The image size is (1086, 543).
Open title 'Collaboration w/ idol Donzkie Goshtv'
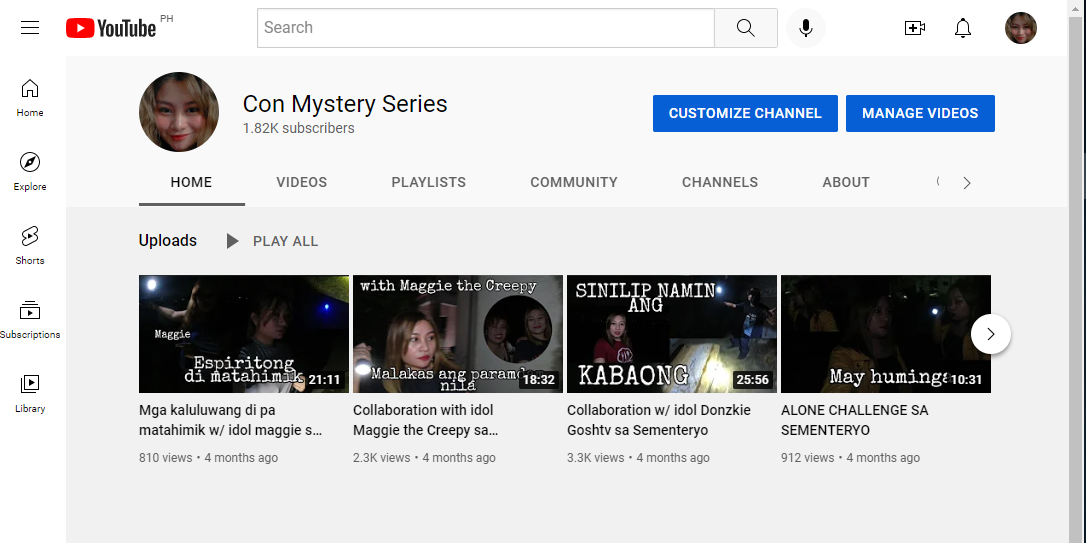(x=659, y=420)
